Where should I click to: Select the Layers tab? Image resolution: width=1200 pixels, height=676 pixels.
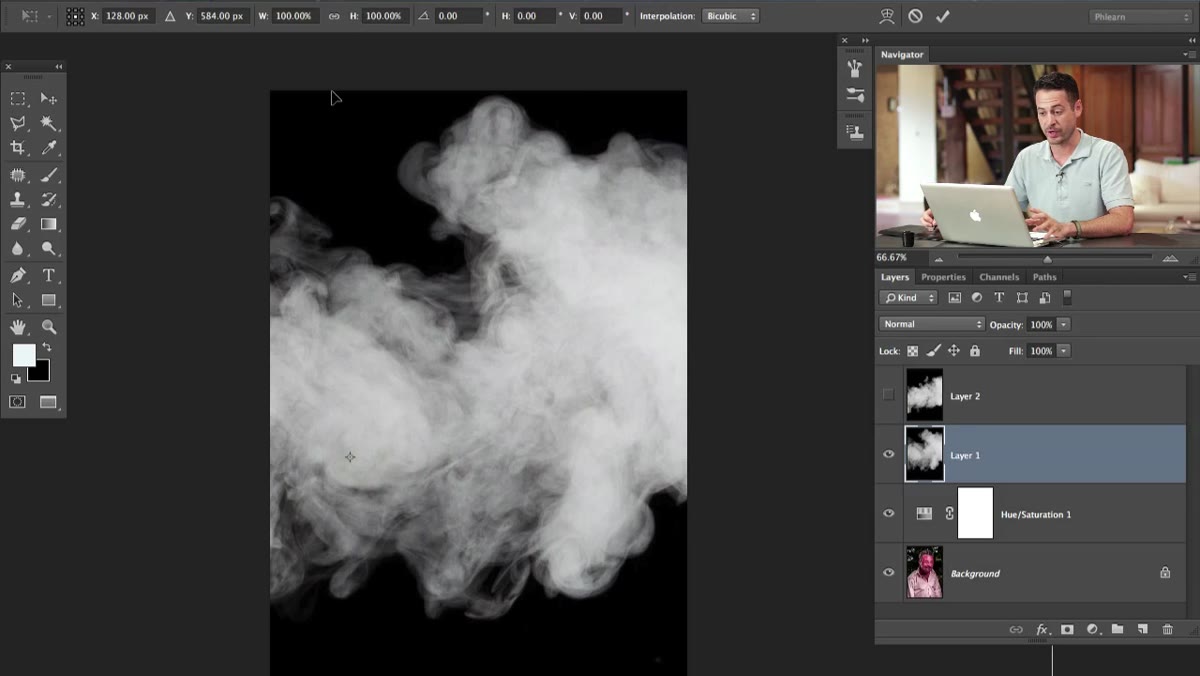[895, 277]
